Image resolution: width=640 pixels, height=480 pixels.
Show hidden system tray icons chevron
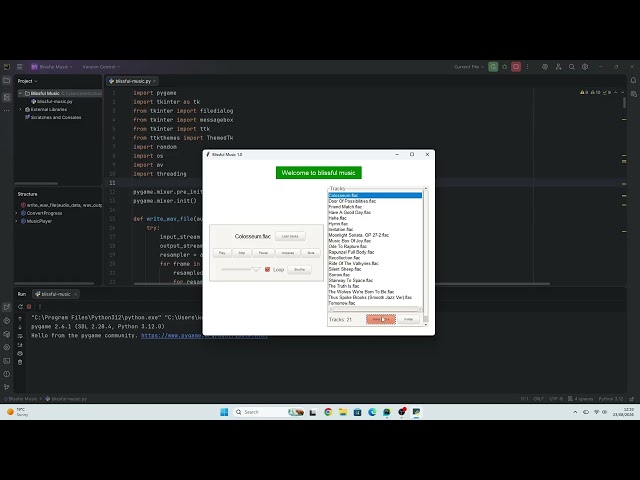click(x=575, y=412)
